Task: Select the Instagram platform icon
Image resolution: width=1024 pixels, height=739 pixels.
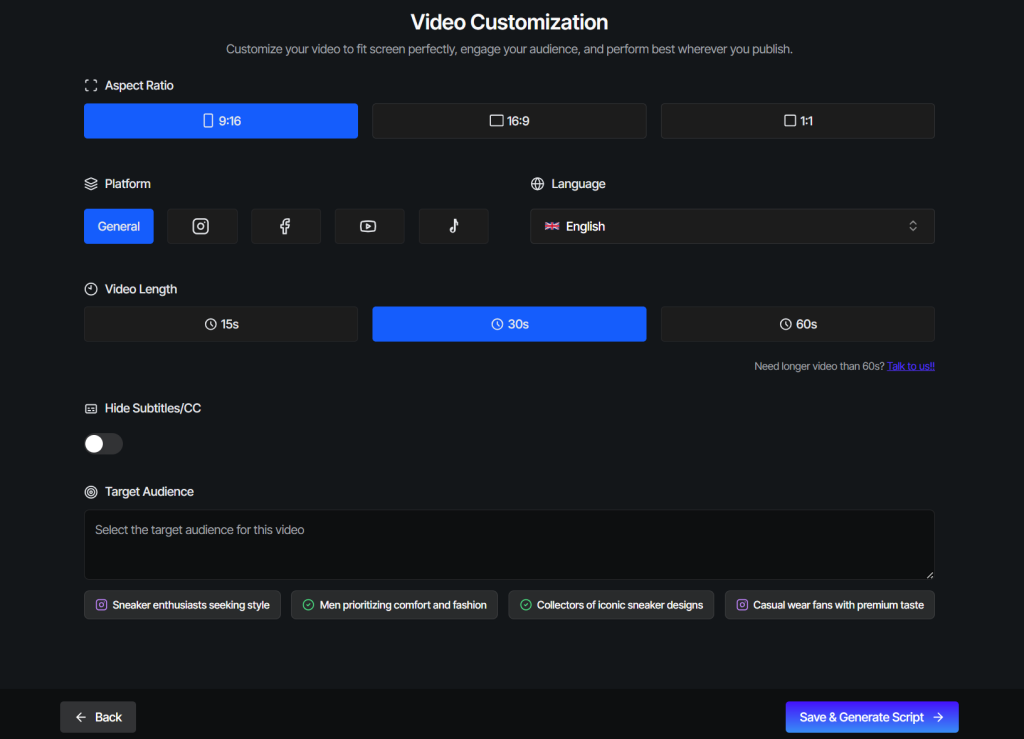Action: (x=202, y=227)
